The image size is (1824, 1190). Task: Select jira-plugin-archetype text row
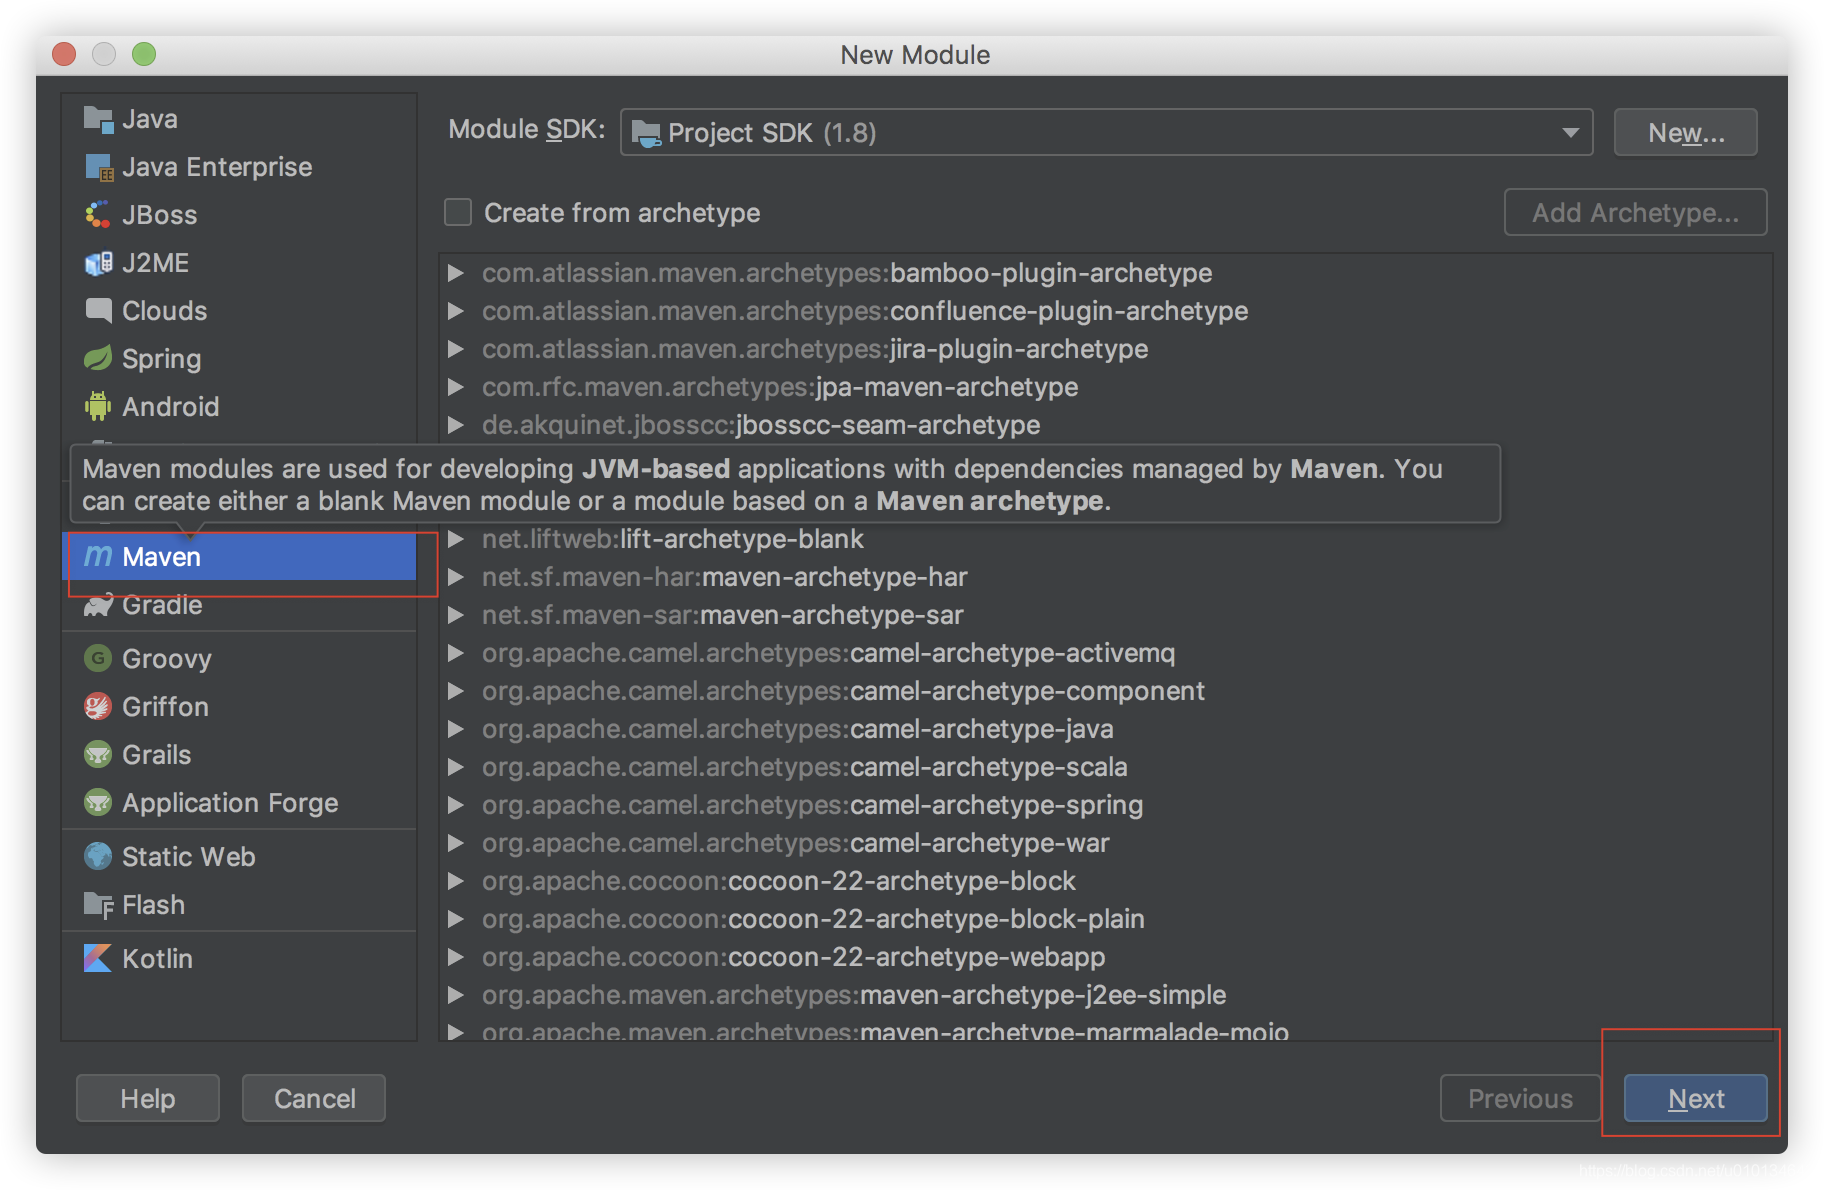click(x=815, y=349)
